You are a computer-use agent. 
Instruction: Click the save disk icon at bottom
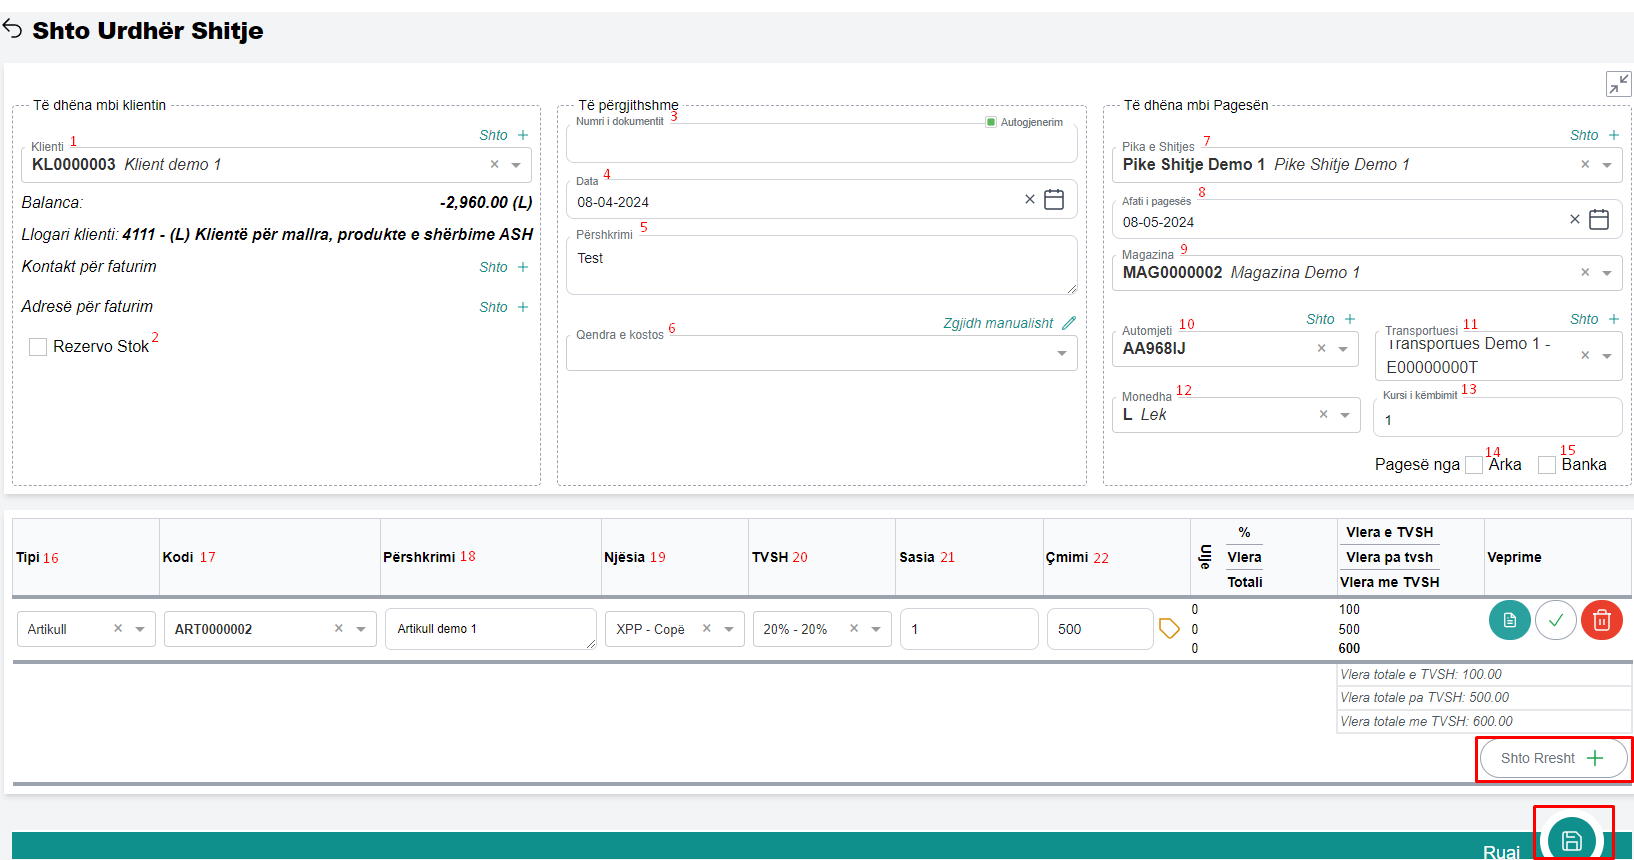[x=1571, y=840]
